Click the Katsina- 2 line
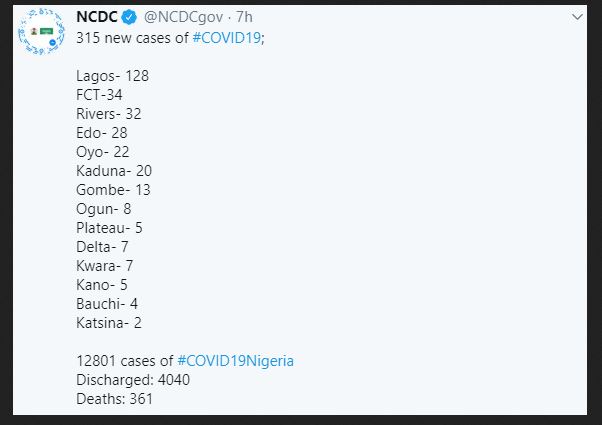 (x=106, y=322)
